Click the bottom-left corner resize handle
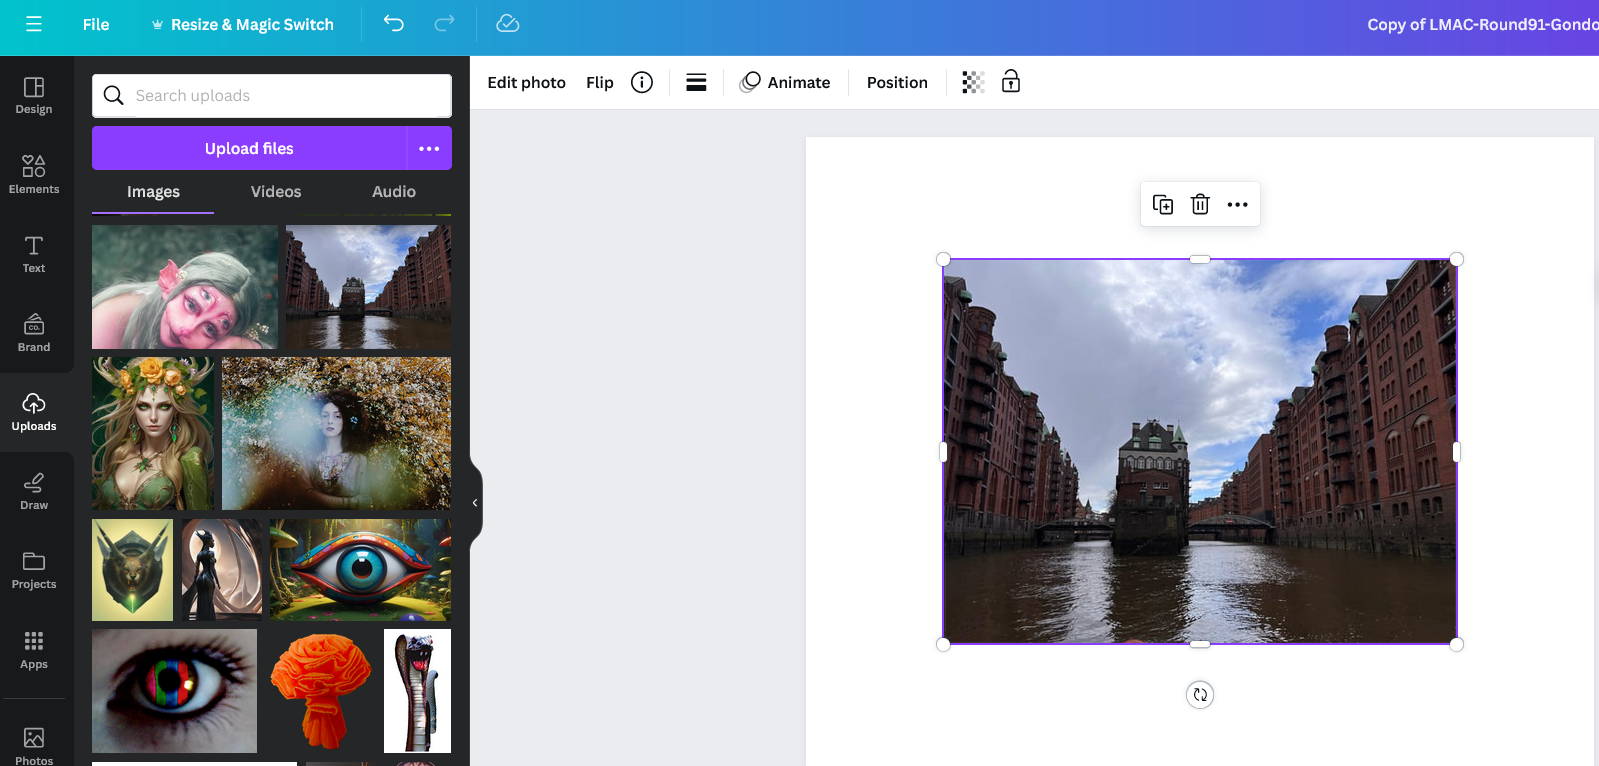The height and width of the screenshot is (766, 1599). click(943, 644)
